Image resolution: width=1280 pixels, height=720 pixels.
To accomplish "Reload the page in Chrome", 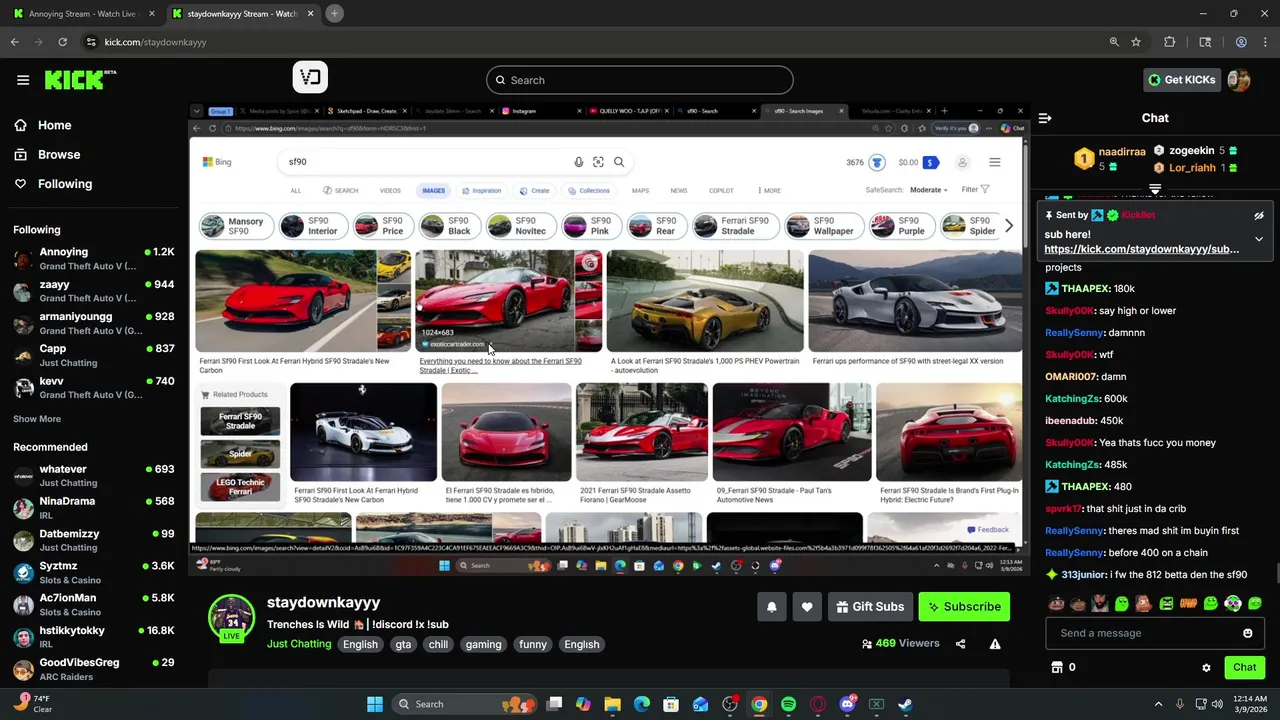I will (62, 42).
